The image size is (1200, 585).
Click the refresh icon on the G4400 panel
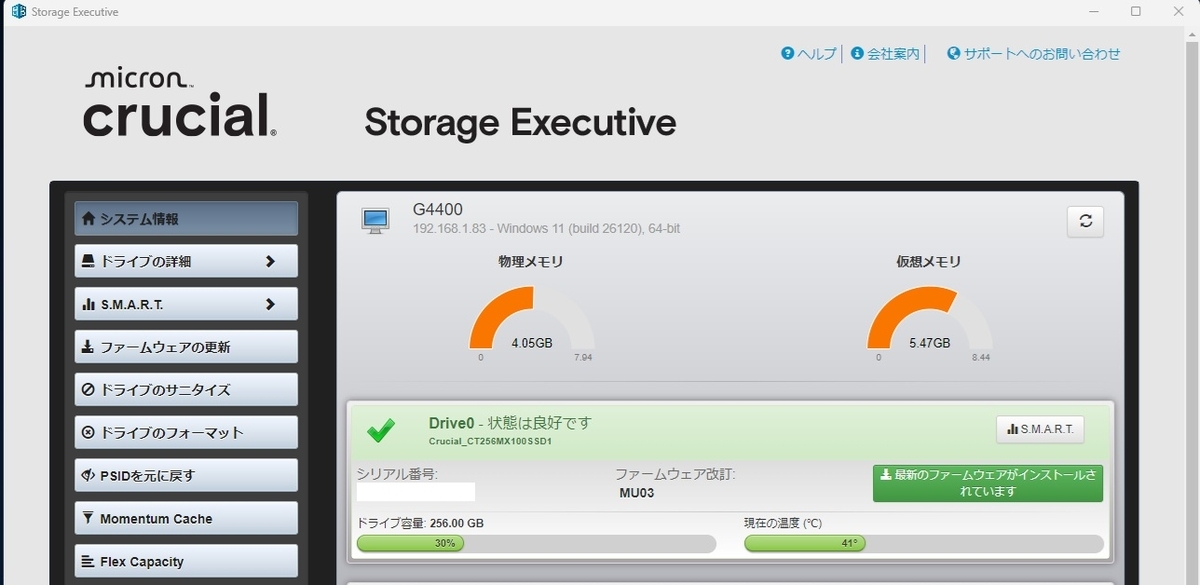pyautogui.click(x=1086, y=221)
